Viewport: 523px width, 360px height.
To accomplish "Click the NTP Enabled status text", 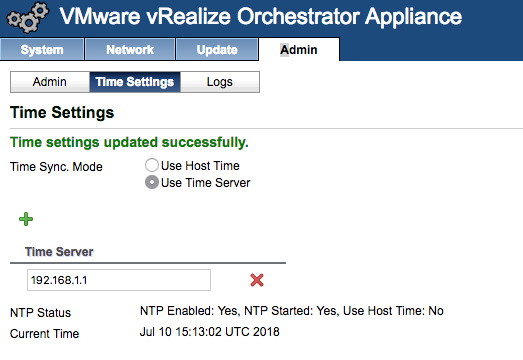I will tap(292, 311).
